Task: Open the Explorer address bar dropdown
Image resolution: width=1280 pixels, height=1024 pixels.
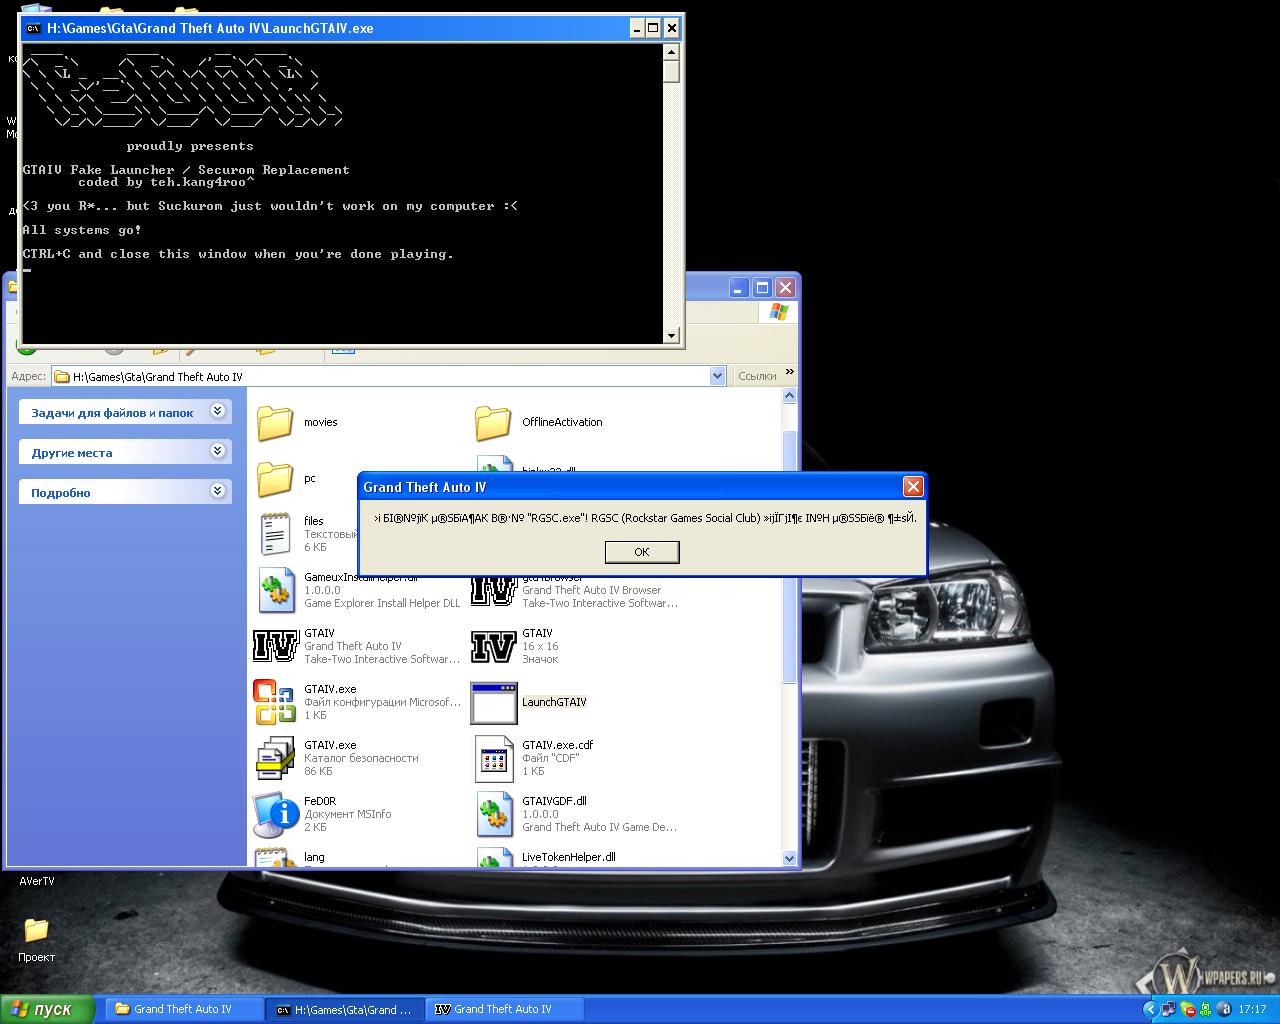Action: point(717,376)
